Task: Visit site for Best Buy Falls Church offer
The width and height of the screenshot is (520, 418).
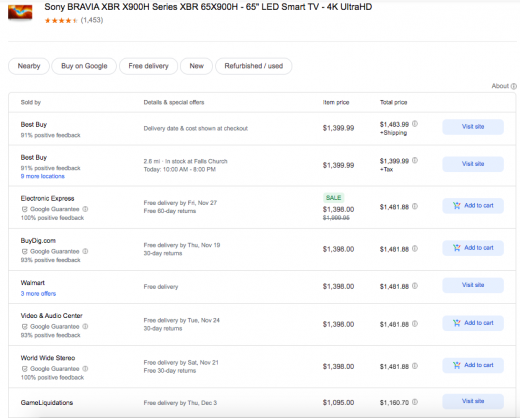Action: pyautogui.click(x=473, y=164)
